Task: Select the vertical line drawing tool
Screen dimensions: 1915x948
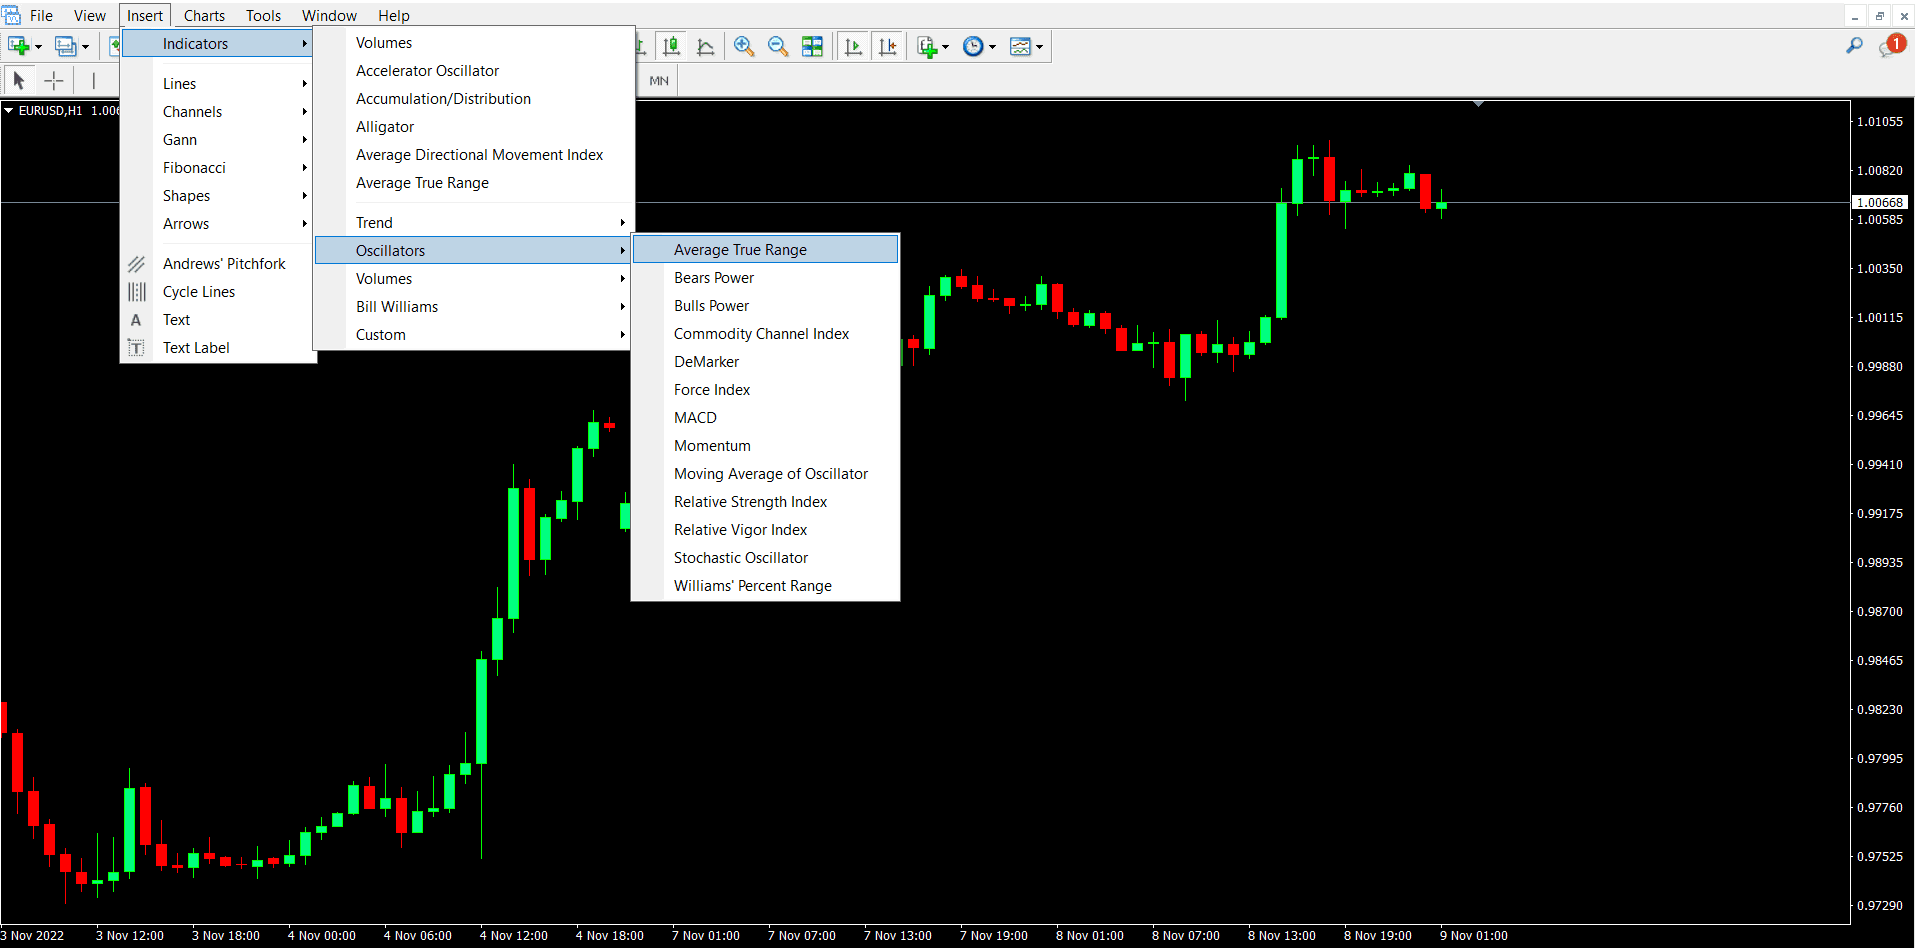Action: coord(93,80)
